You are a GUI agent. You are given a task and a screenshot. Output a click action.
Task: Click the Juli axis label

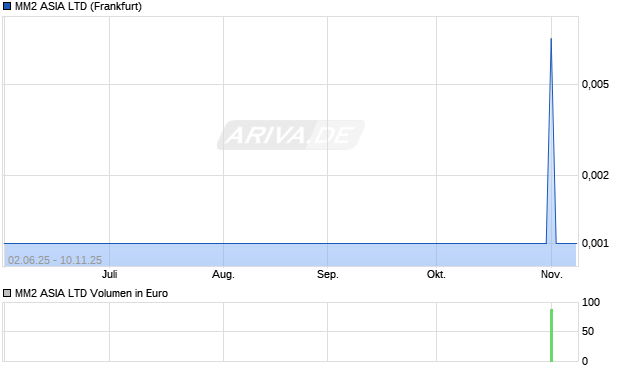tap(110, 274)
